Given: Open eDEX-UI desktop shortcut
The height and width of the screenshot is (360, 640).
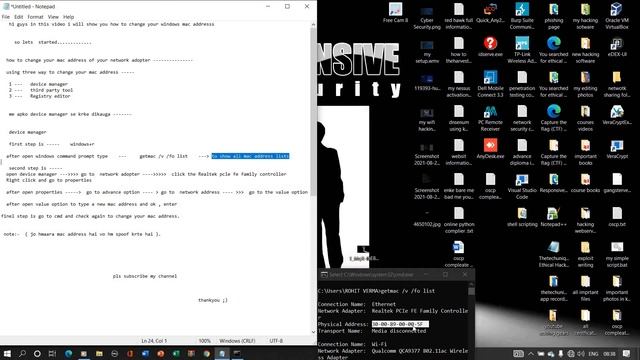Looking at the screenshot, I should [x=617, y=47].
